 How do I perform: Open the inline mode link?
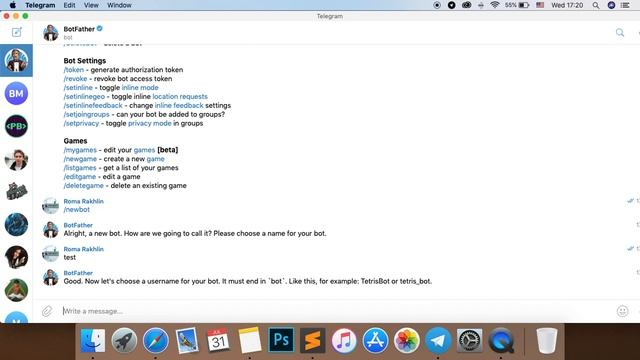(x=140, y=88)
